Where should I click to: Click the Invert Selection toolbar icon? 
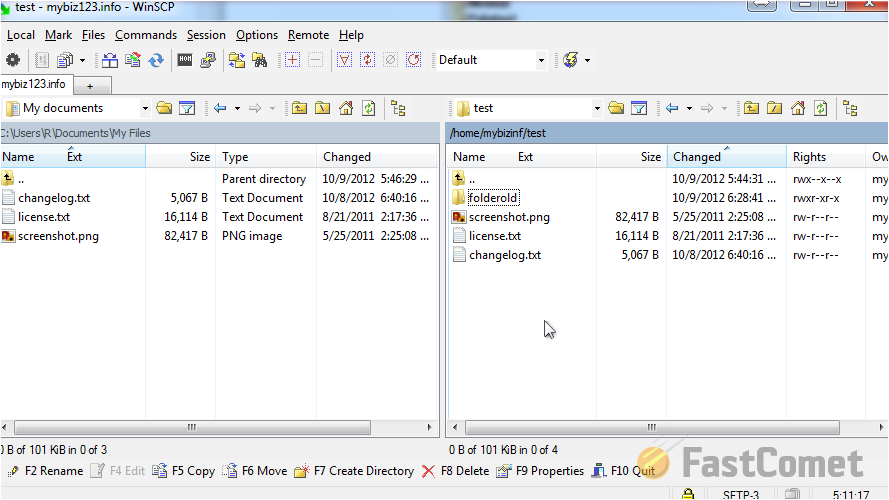(367, 60)
